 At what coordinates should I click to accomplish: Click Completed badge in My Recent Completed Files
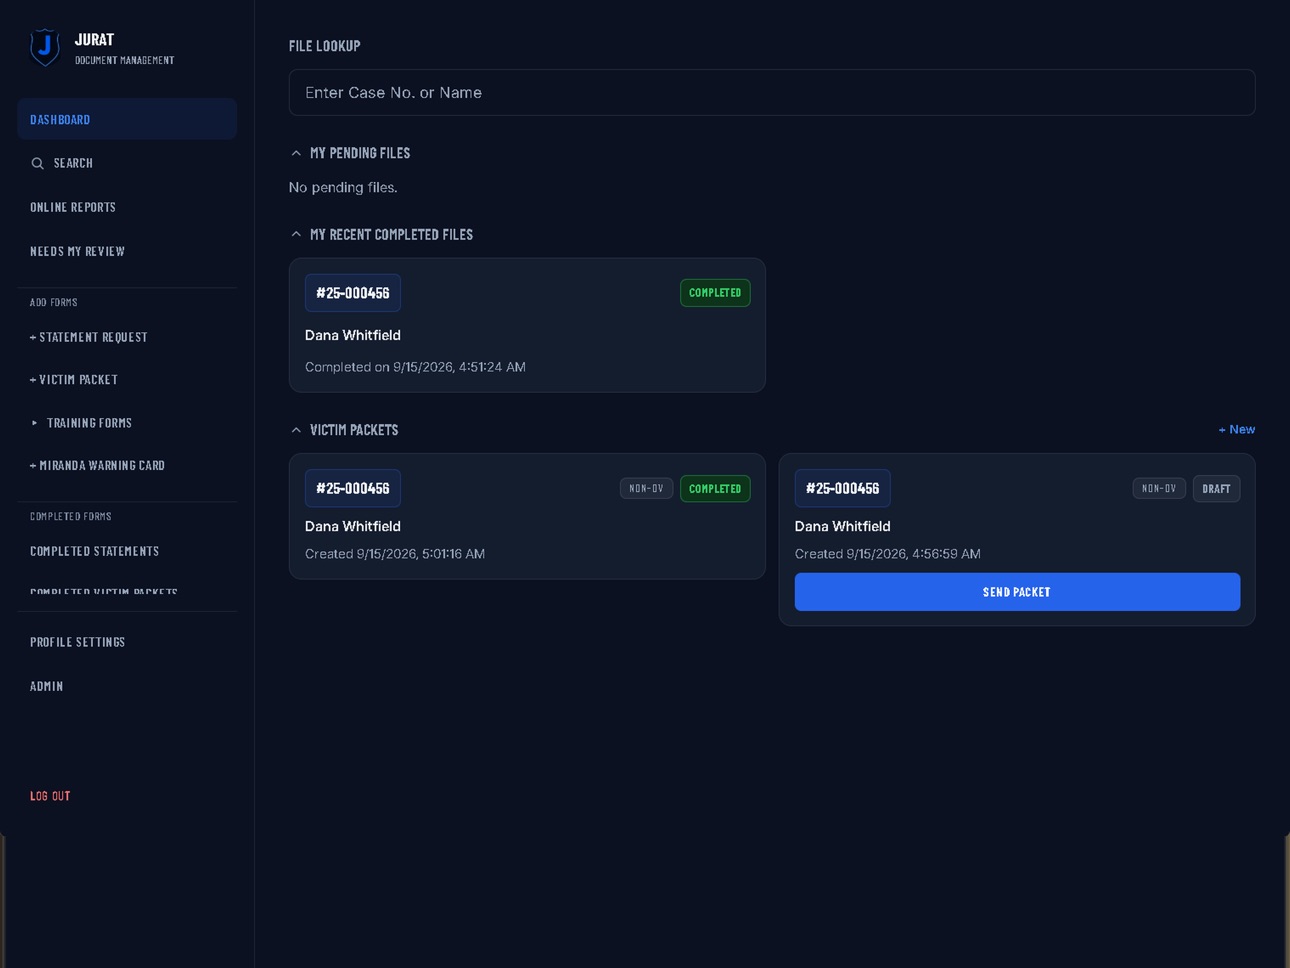point(715,293)
